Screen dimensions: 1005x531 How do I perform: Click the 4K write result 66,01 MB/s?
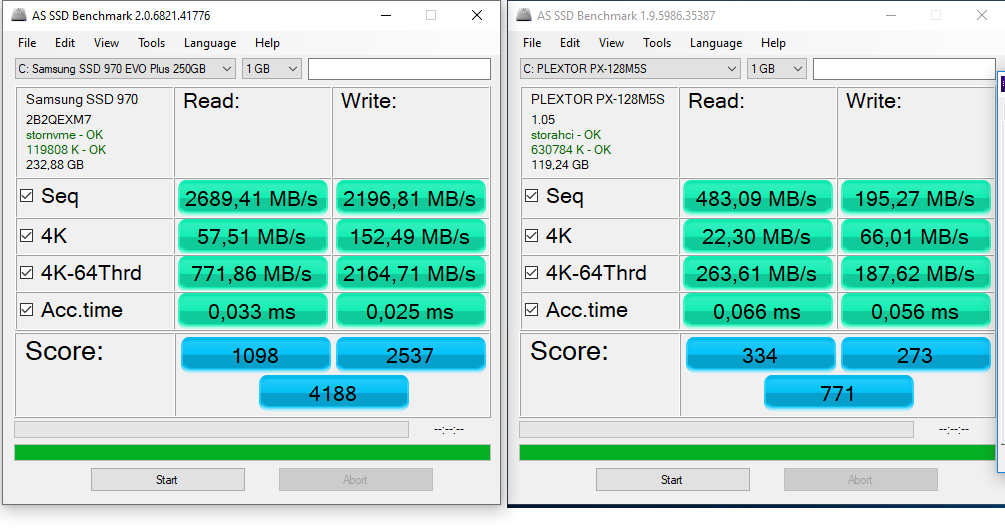pos(916,236)
